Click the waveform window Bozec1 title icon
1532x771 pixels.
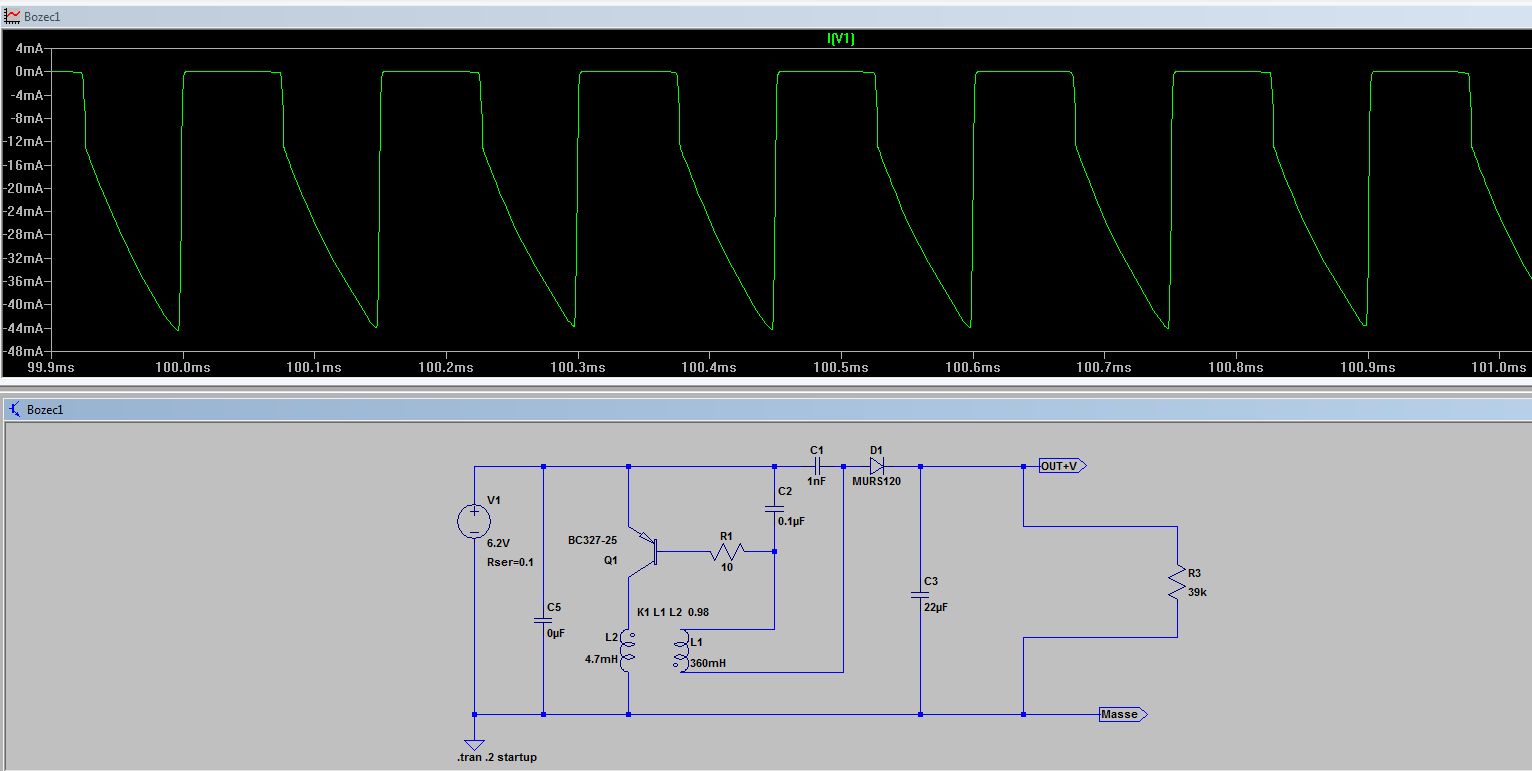(13, 17)
